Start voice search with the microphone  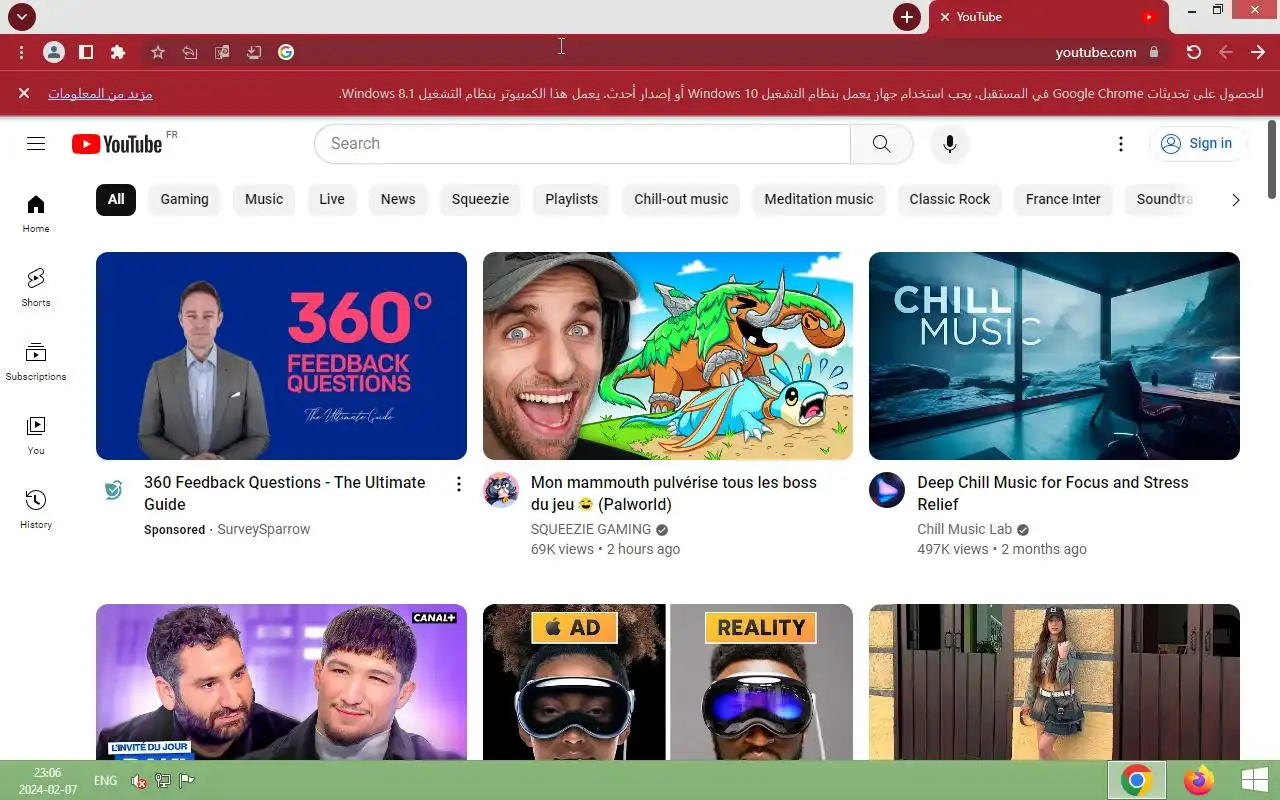(950, 144)
